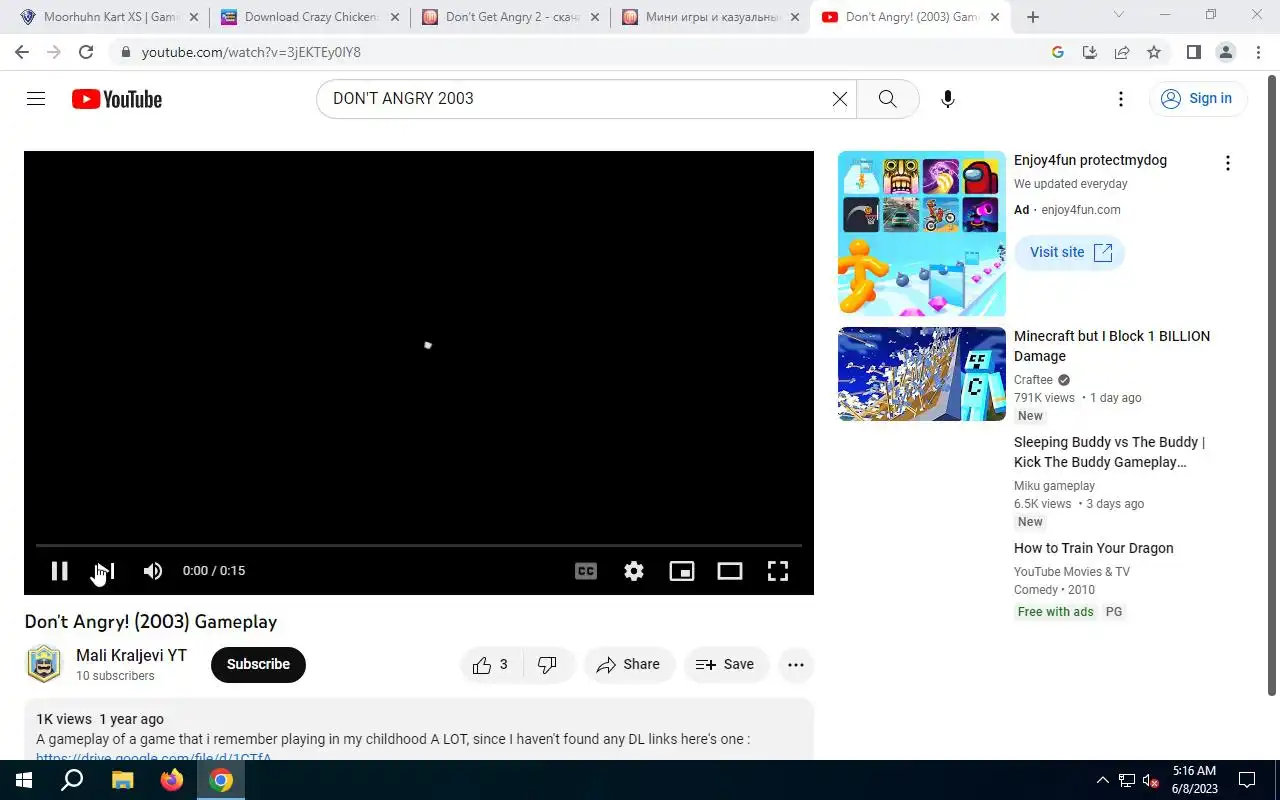Save video to playlist
Screen dimensions: 1280x800
726,665
